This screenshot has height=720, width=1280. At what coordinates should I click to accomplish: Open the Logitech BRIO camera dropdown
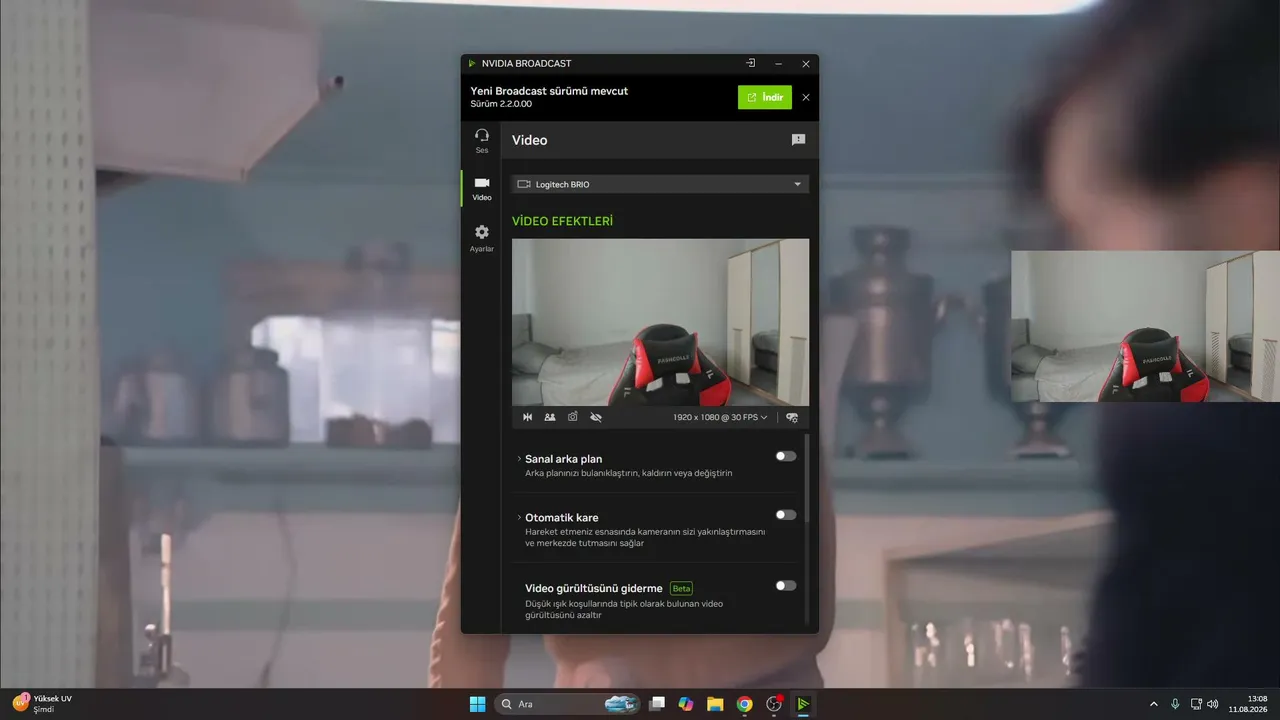coord(660,184)
